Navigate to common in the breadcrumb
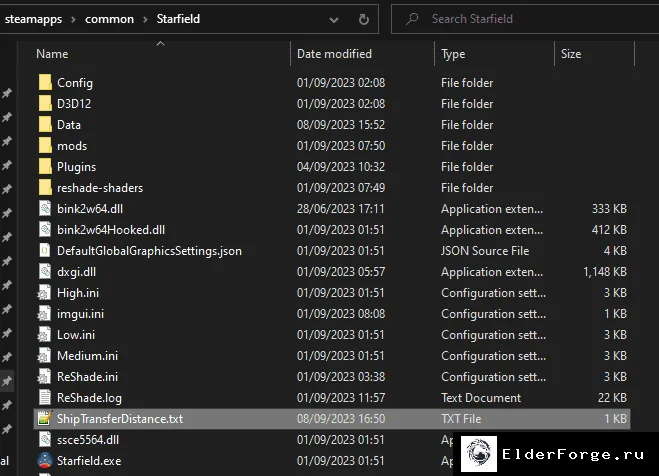 coord(109,19)
